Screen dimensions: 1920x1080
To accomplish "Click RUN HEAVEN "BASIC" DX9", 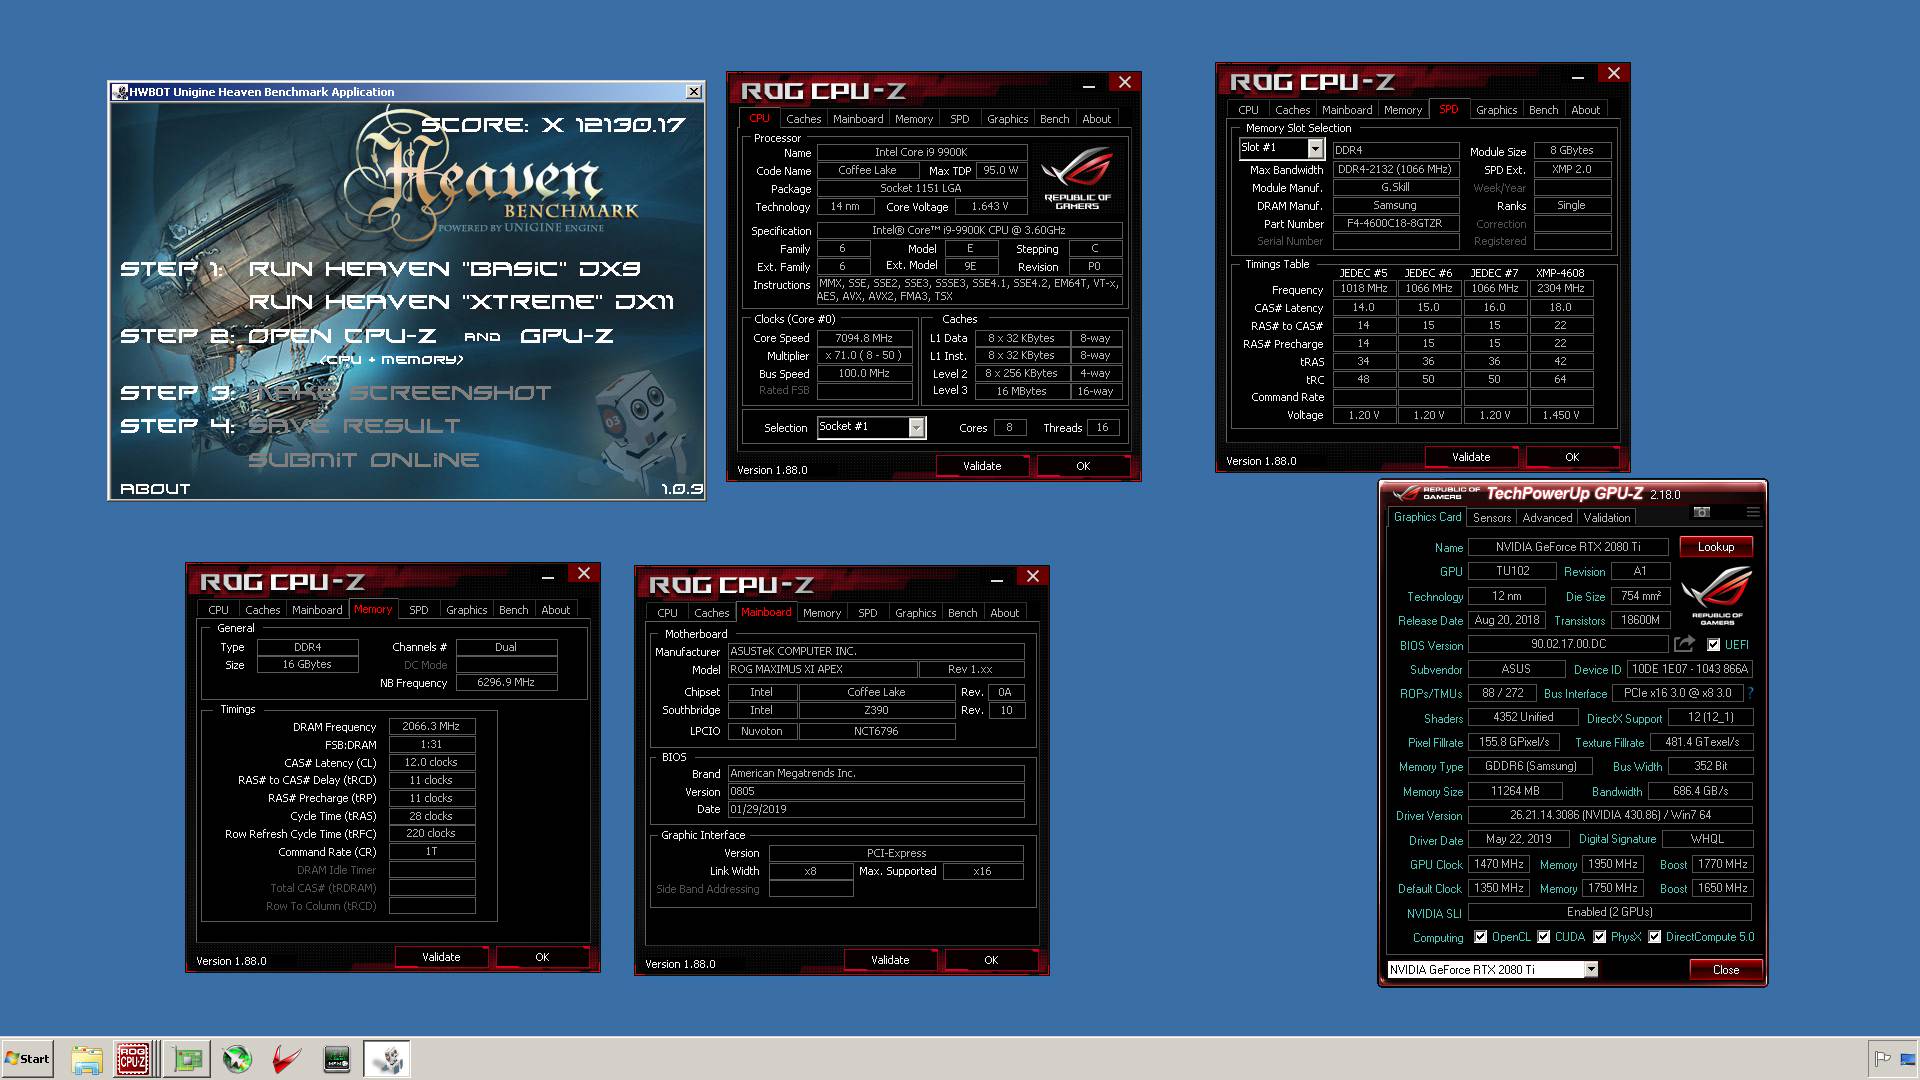I will (444, 269).
